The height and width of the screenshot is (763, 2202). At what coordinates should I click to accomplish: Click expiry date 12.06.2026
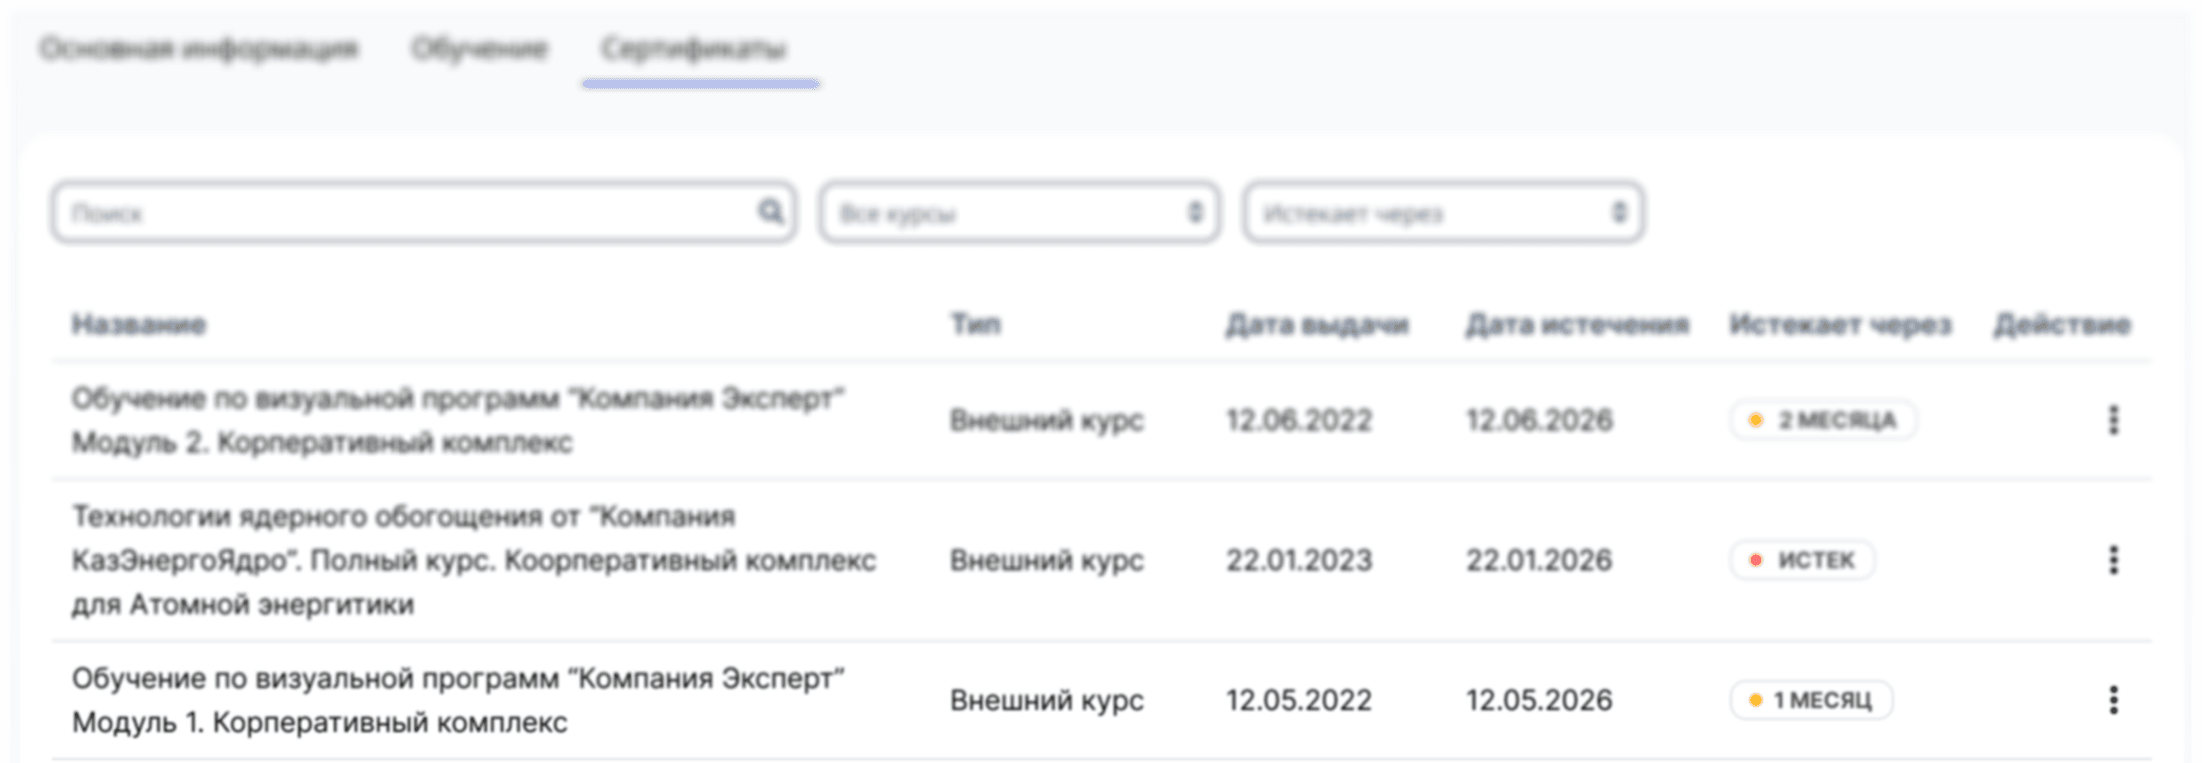1539,420
